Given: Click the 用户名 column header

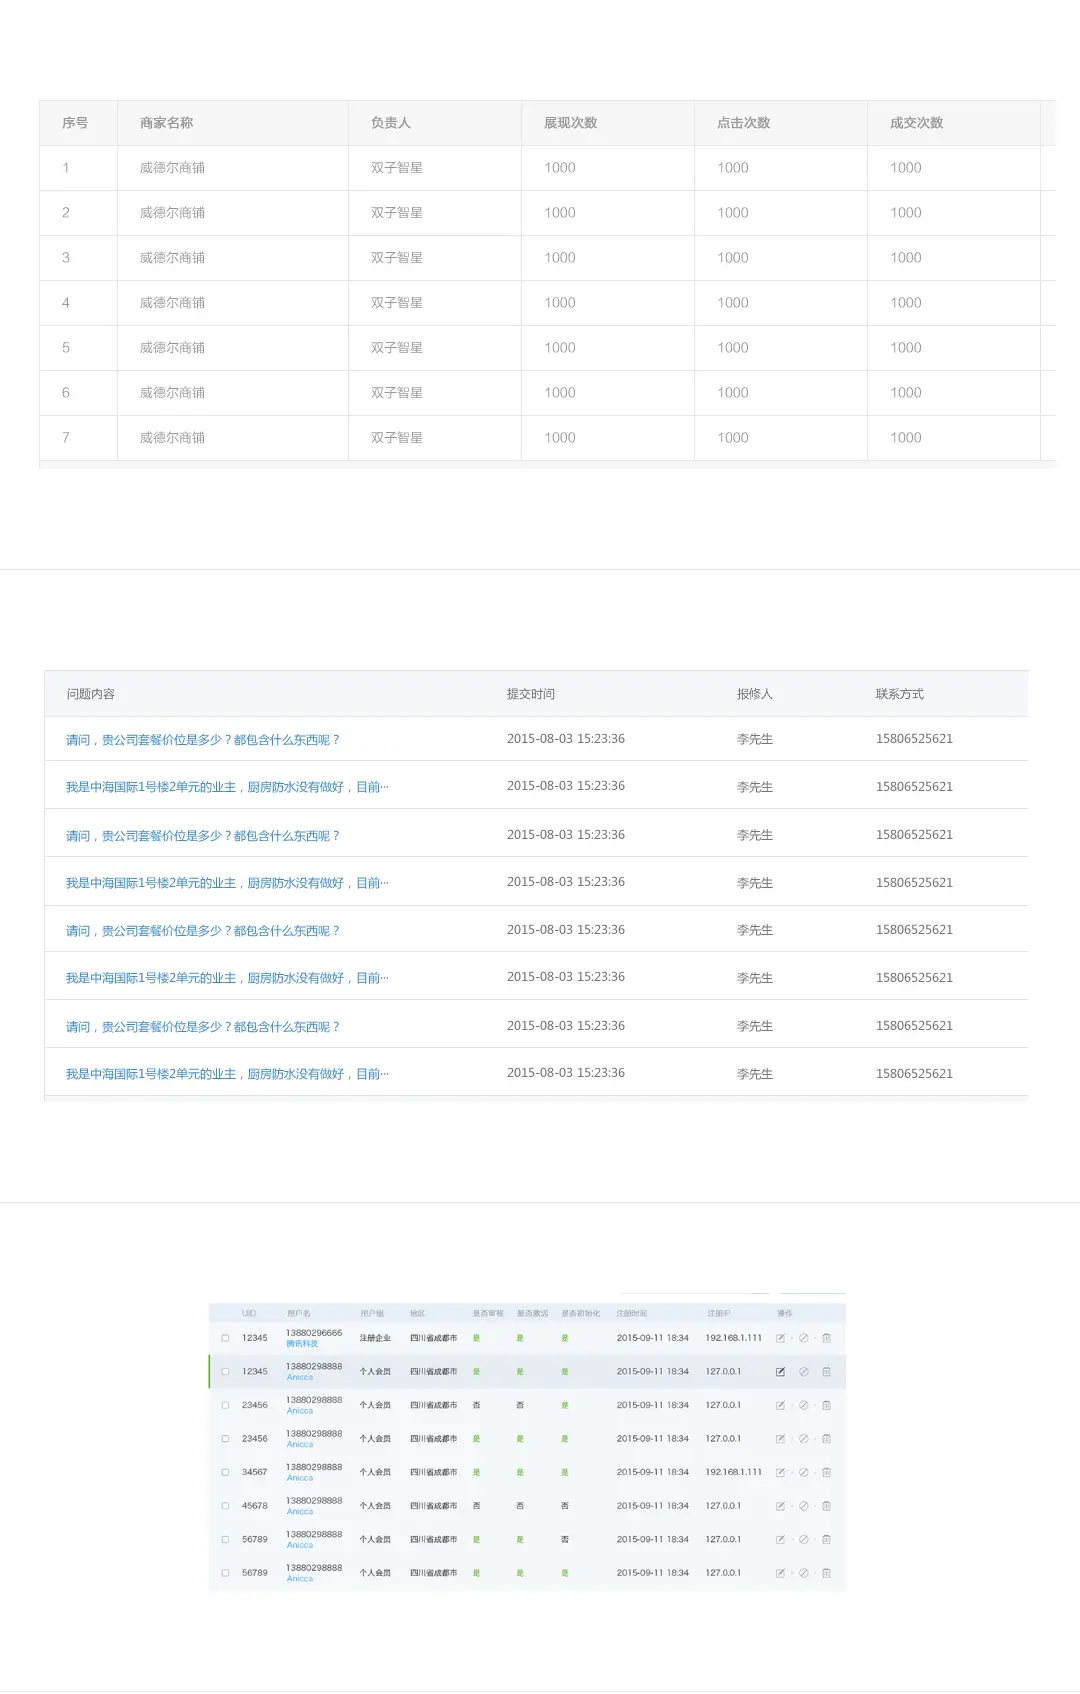Looking at the screenshot, I should point(298,1313).
